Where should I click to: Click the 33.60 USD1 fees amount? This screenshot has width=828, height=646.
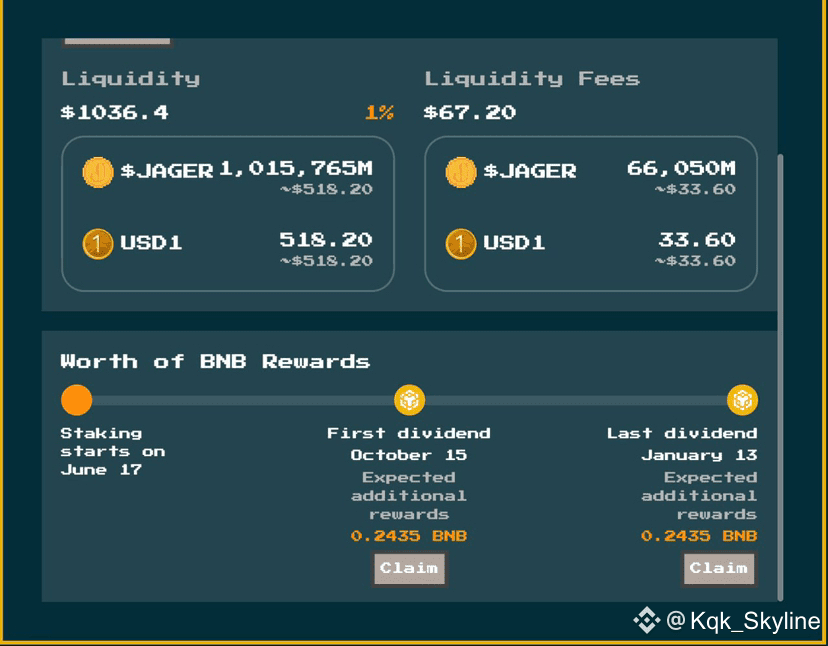pos(697,240)
